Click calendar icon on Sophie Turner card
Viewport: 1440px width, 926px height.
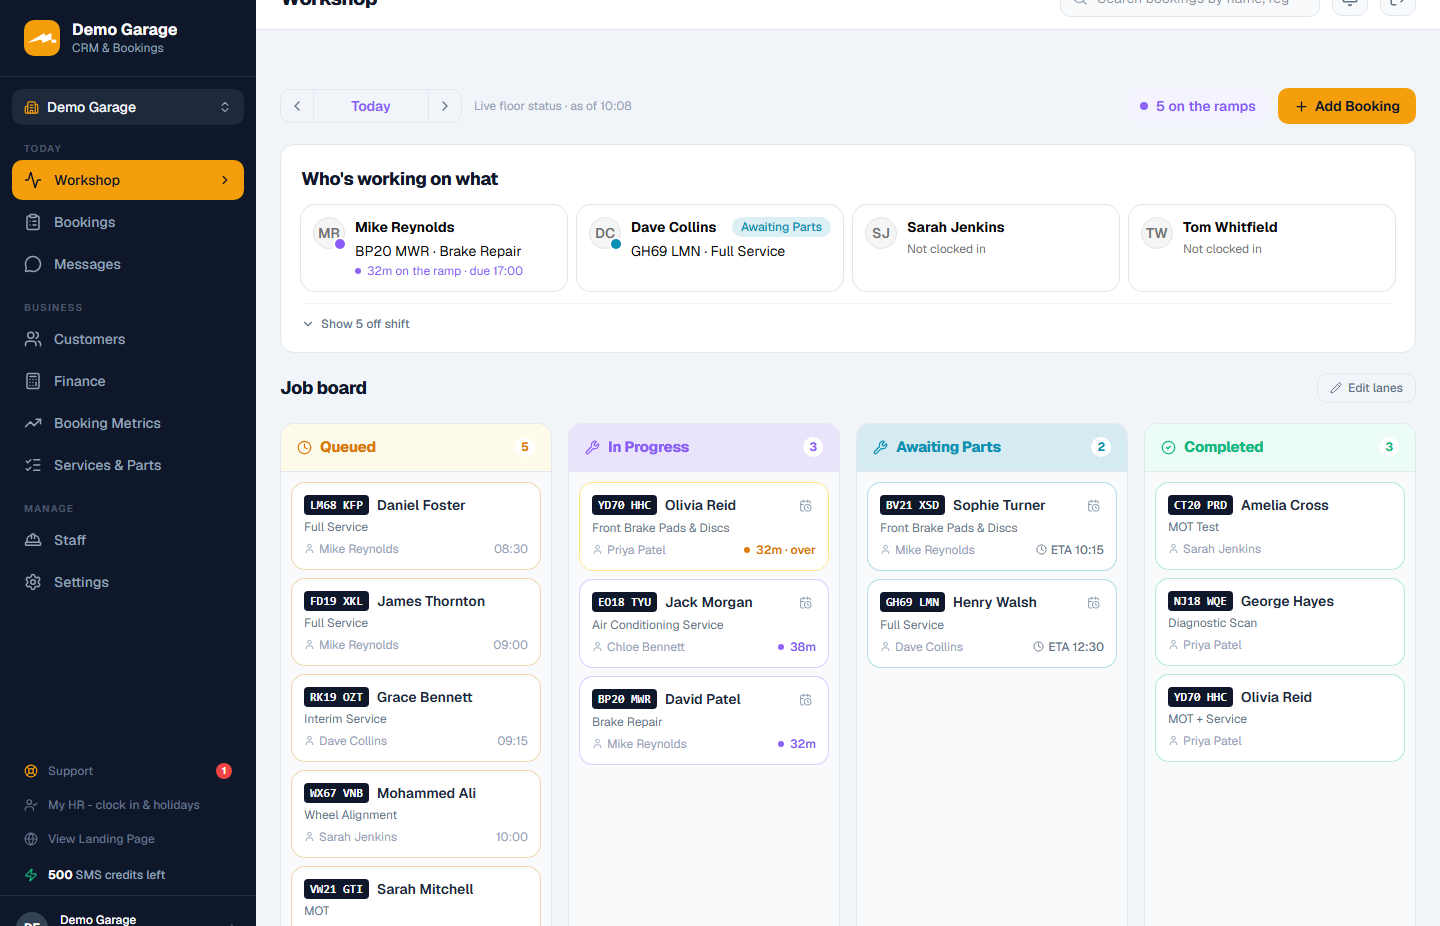[1094, 506]
